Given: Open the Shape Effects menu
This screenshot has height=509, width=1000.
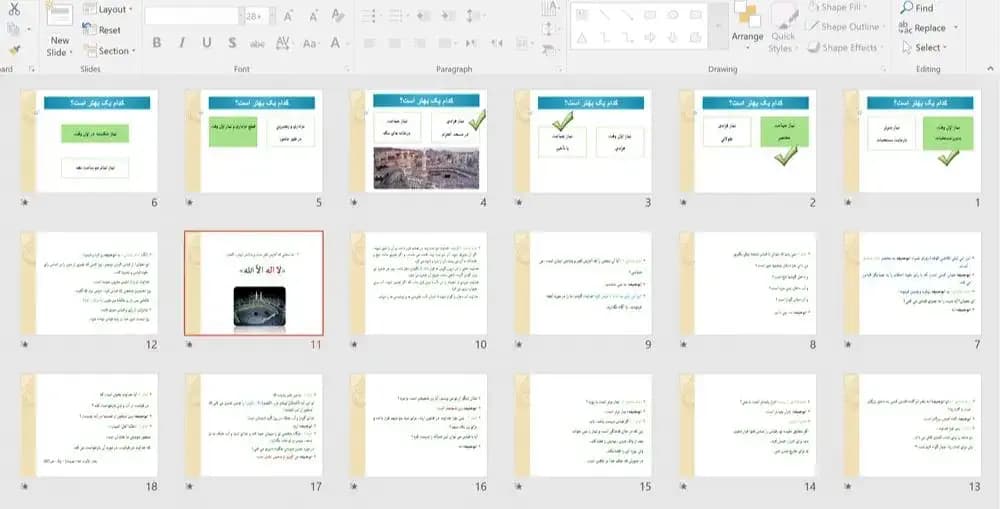Looking at the screenshot, I should point(847,48).
